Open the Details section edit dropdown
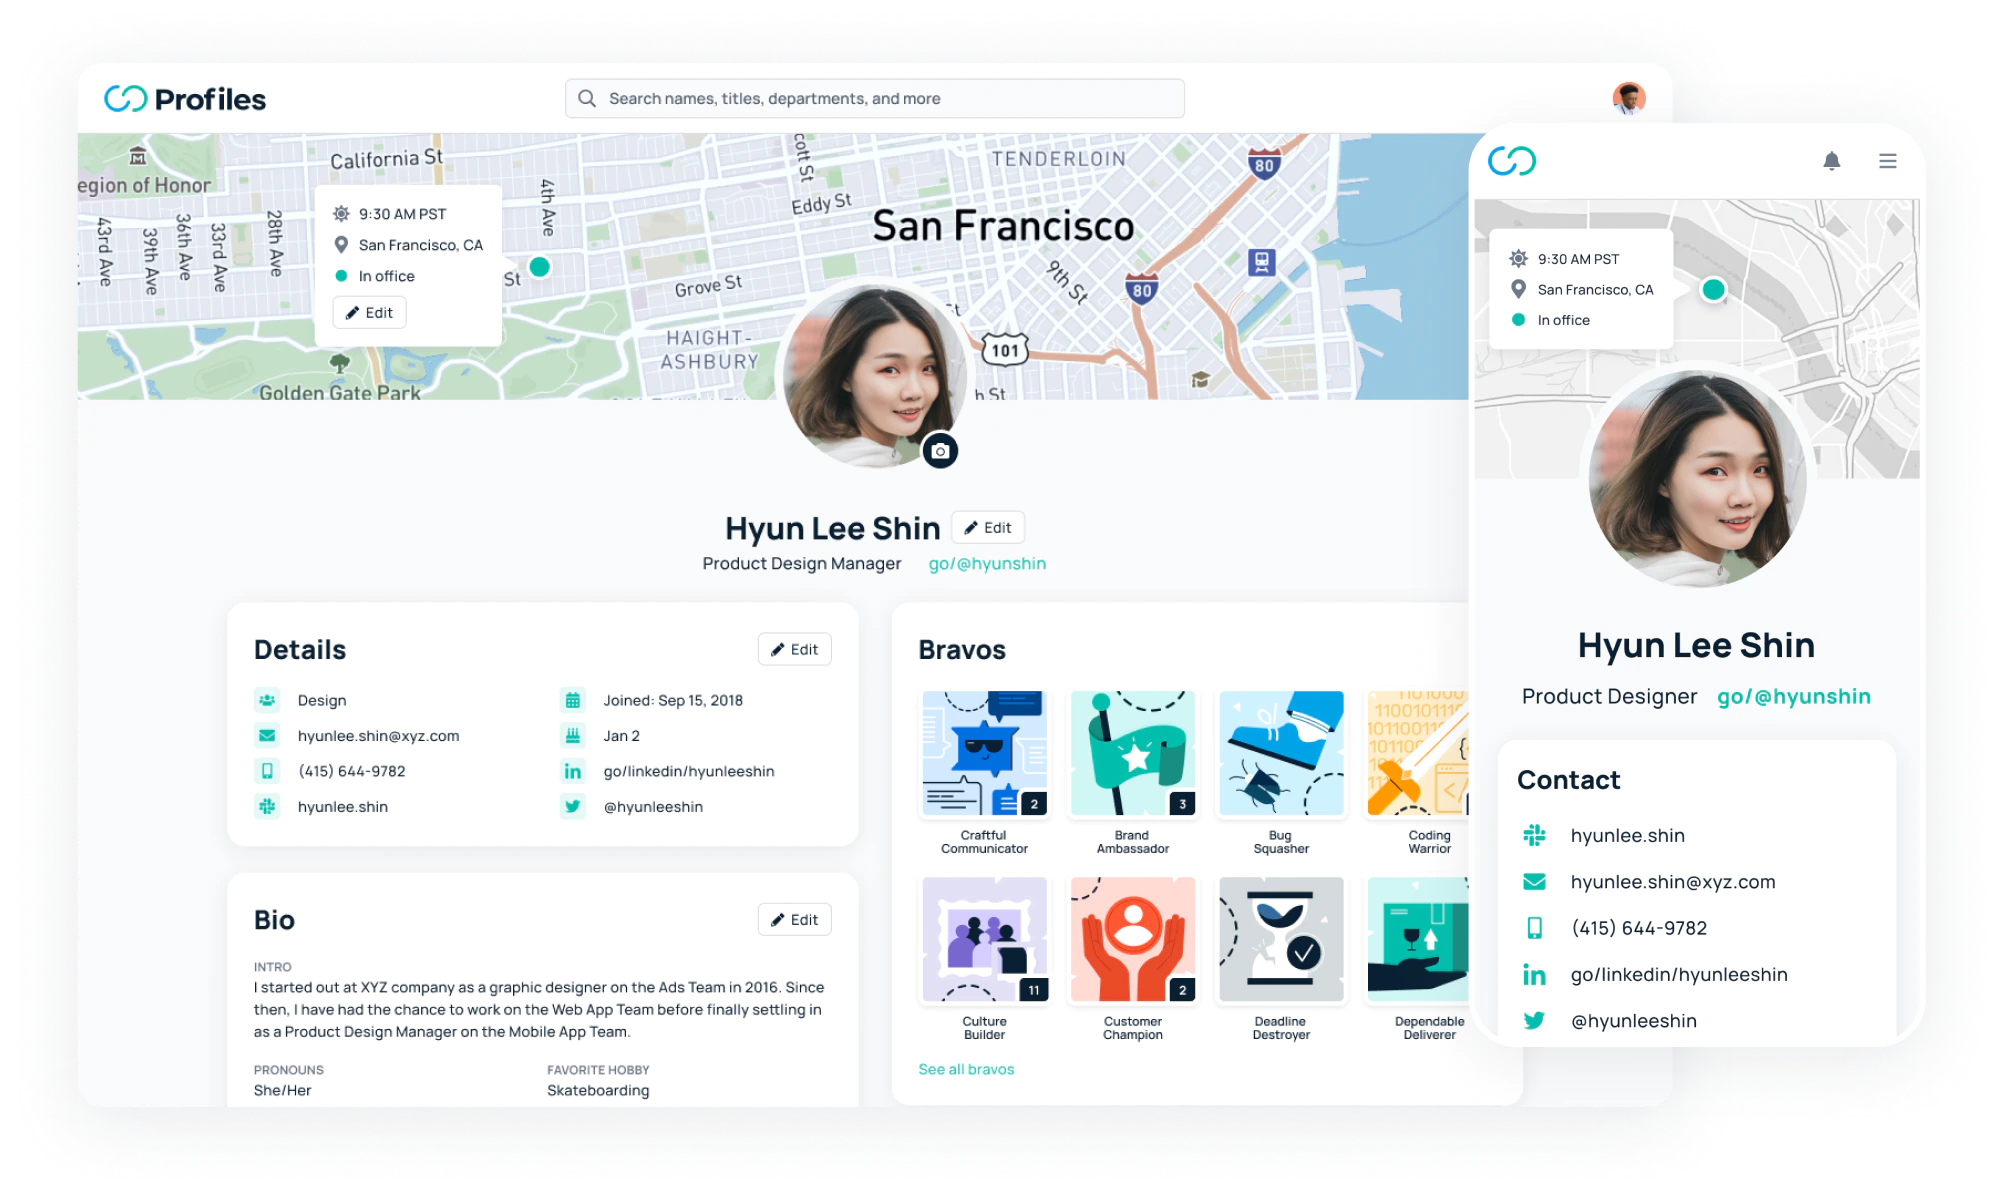 [794, 648]
